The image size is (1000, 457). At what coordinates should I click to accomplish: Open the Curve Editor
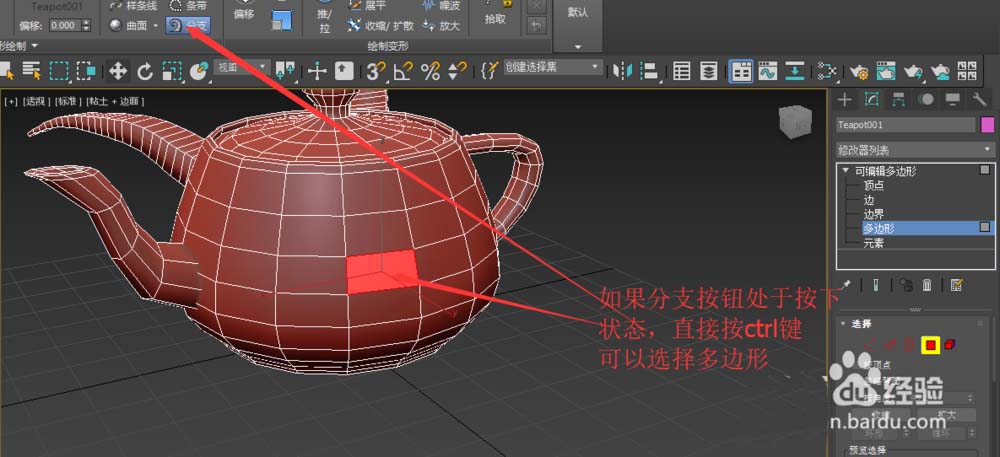tap(767, 71)
